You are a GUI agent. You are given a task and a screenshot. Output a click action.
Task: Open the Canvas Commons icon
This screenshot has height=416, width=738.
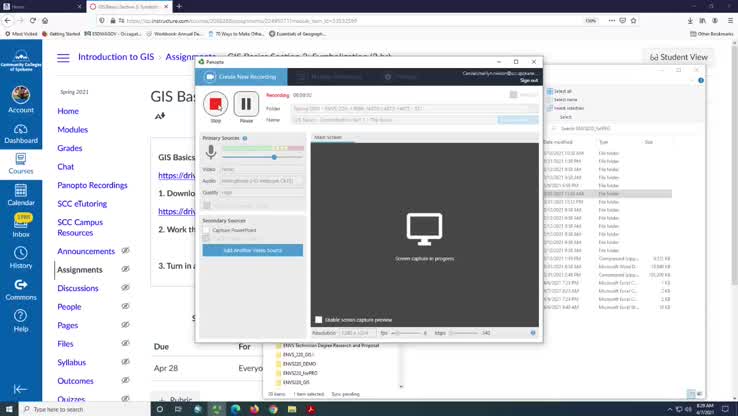click(21, 288)
